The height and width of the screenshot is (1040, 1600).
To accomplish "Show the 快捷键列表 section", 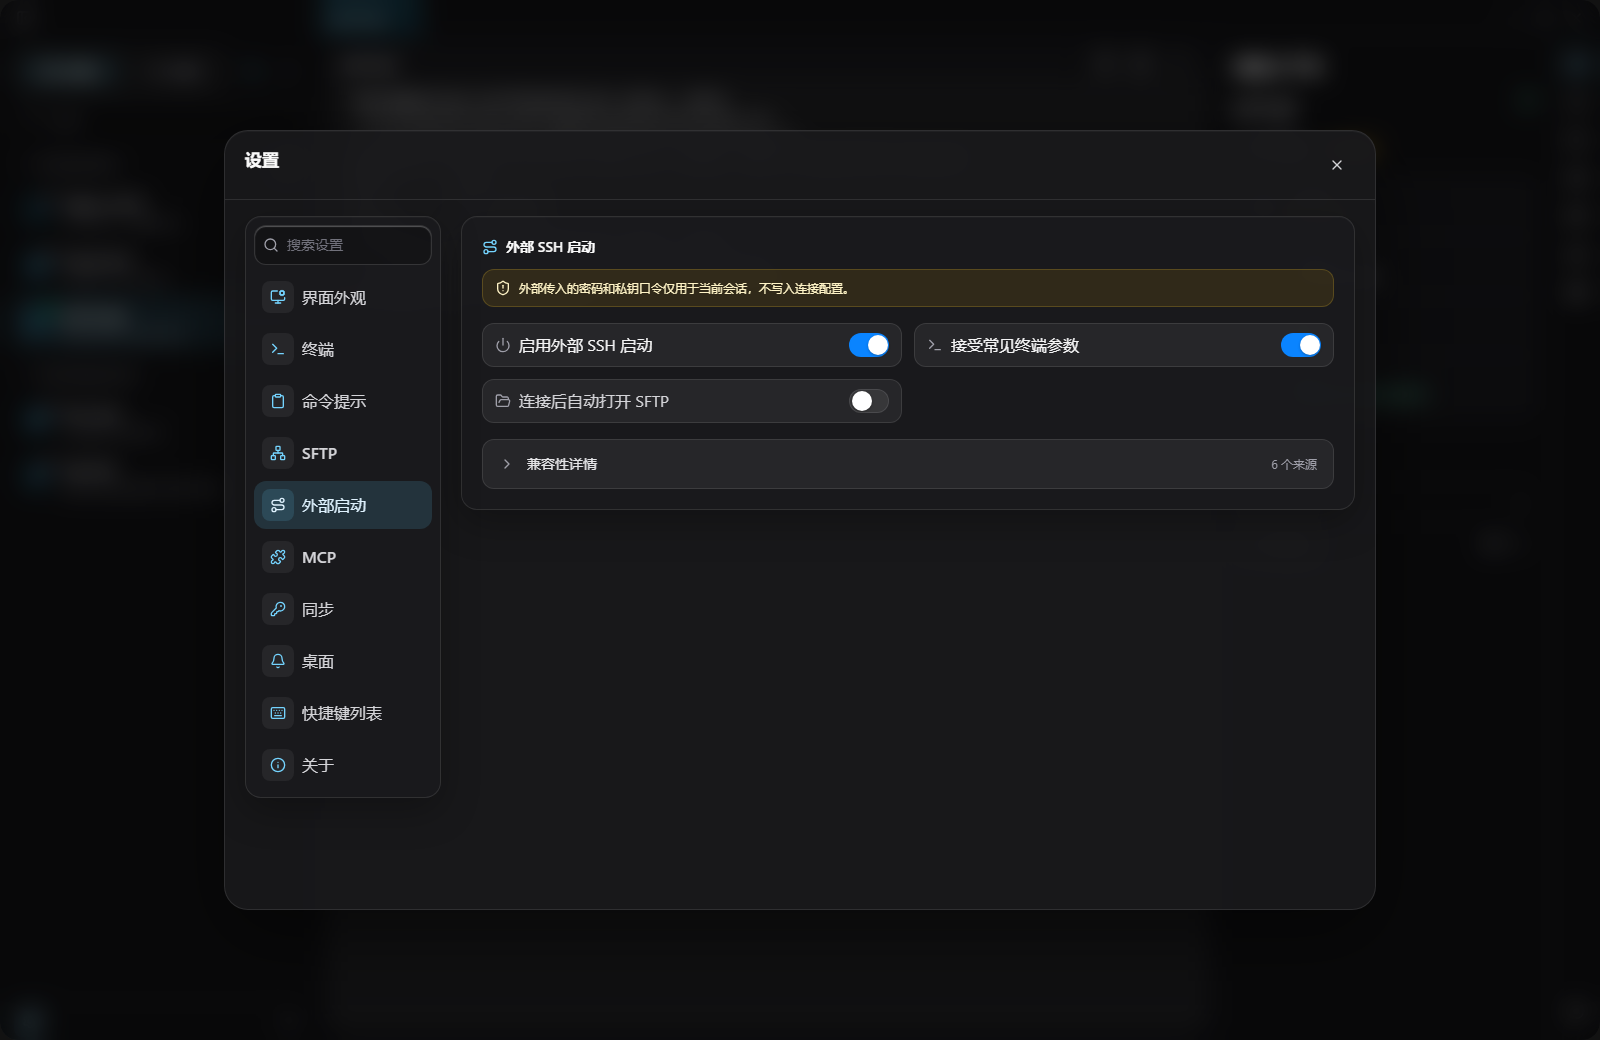I will click(x=343, y=713).
